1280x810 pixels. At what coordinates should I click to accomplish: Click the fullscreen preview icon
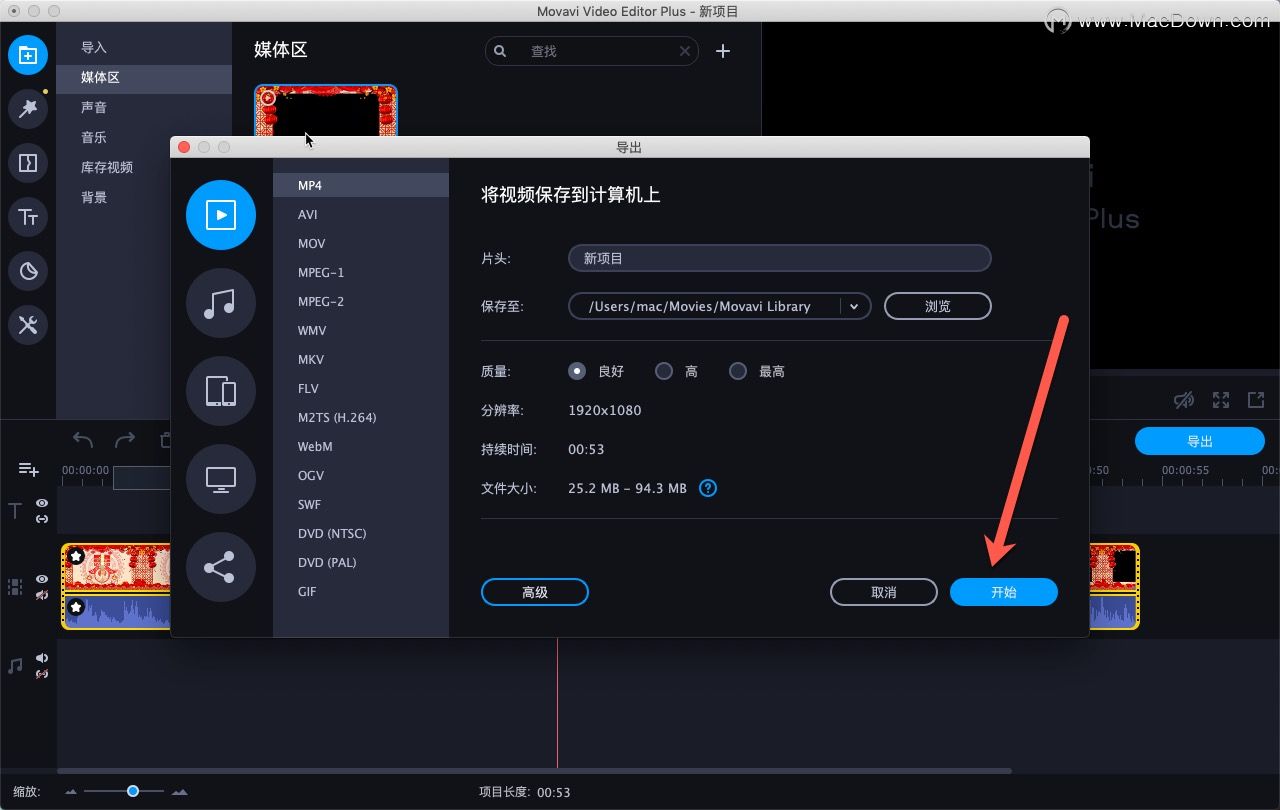[1221, 400]
